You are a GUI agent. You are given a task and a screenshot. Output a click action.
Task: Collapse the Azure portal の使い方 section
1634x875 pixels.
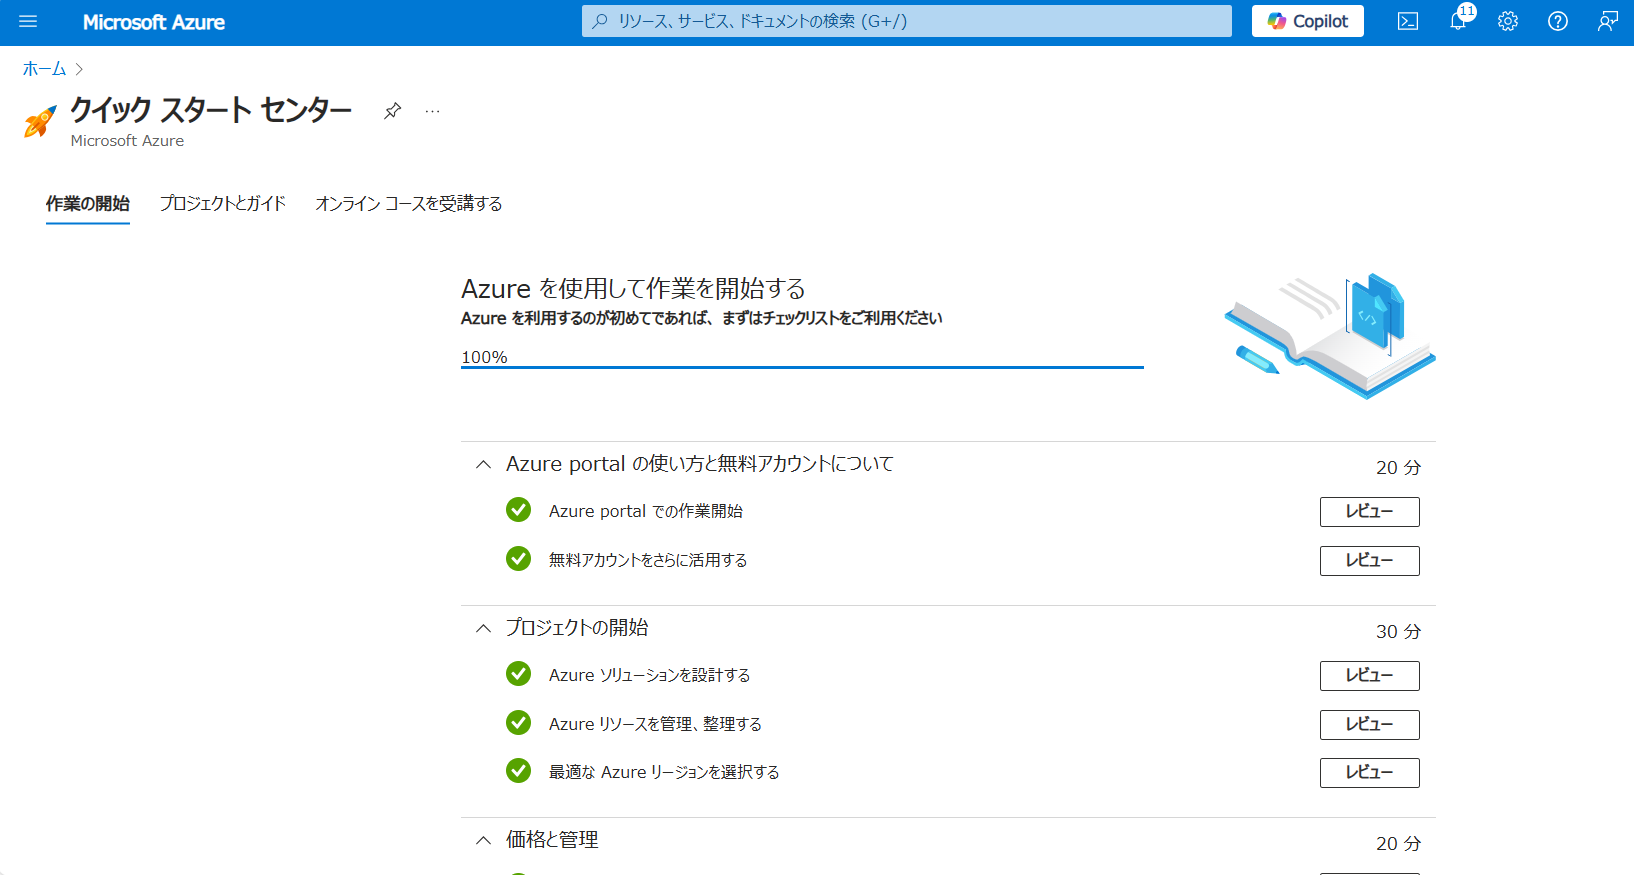point(484,464)
